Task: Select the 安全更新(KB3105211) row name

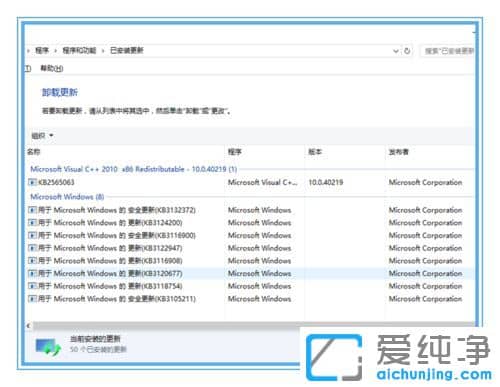Action: pyautogui.click(x=117, y=299)
